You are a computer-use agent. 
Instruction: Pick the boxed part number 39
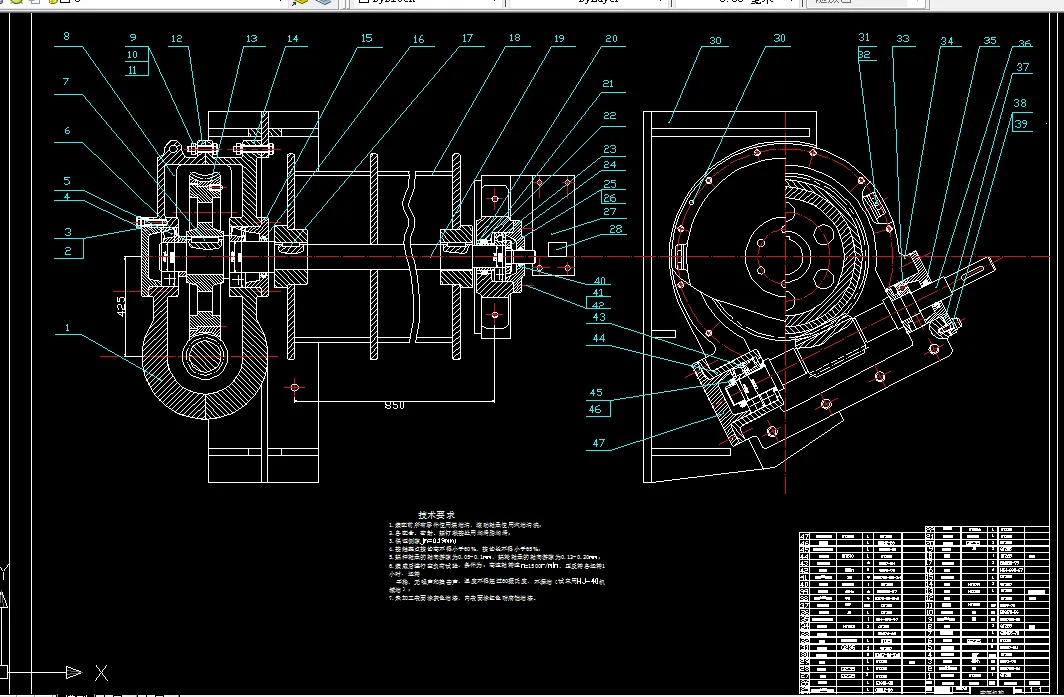pyautogui.click(x=1022, y=124)
